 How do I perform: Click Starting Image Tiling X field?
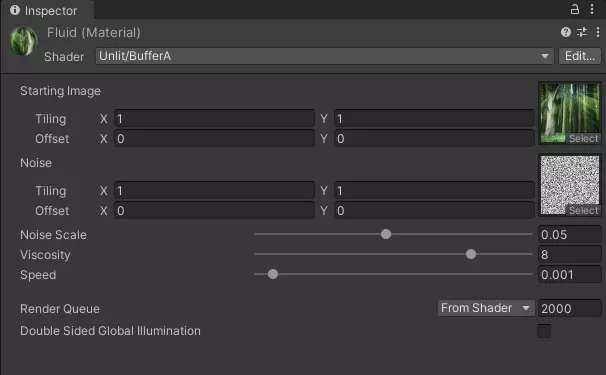214,118
